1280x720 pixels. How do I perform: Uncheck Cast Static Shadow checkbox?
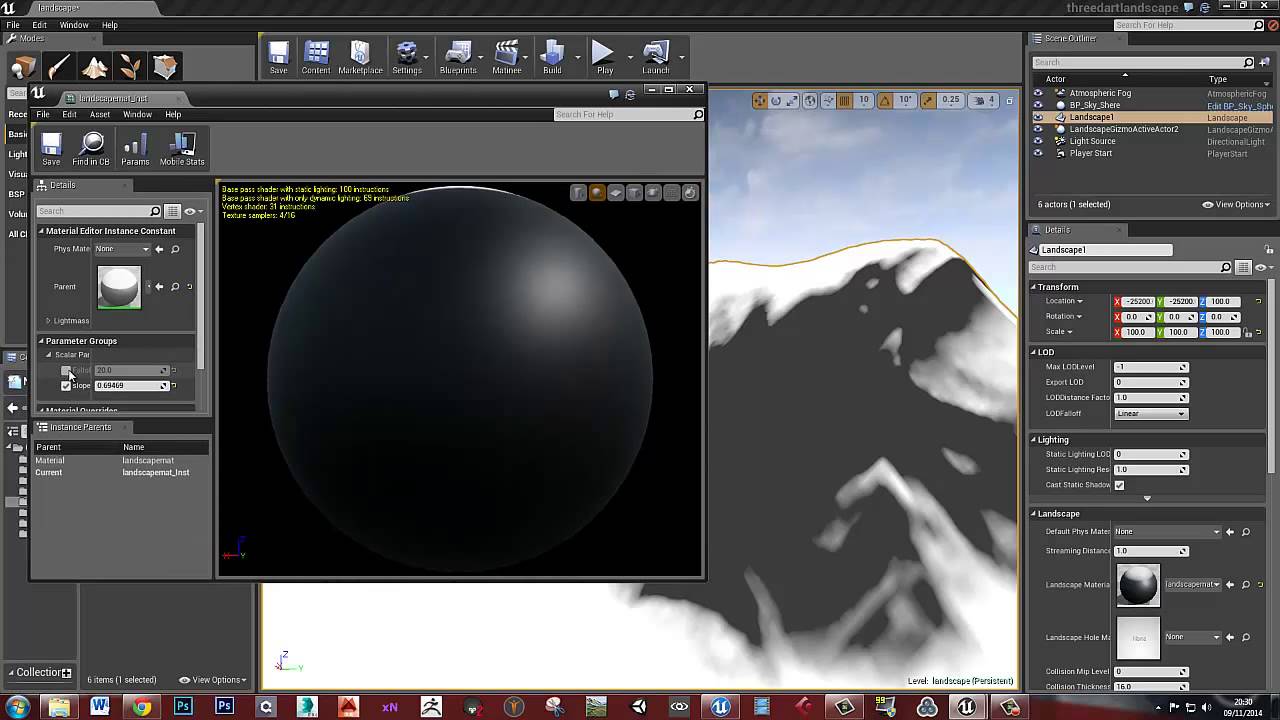[1119, 485]
